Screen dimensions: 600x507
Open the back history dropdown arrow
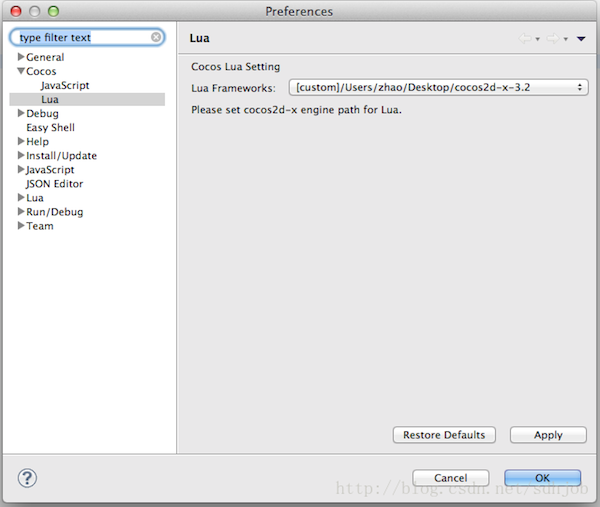coord(538,39)
